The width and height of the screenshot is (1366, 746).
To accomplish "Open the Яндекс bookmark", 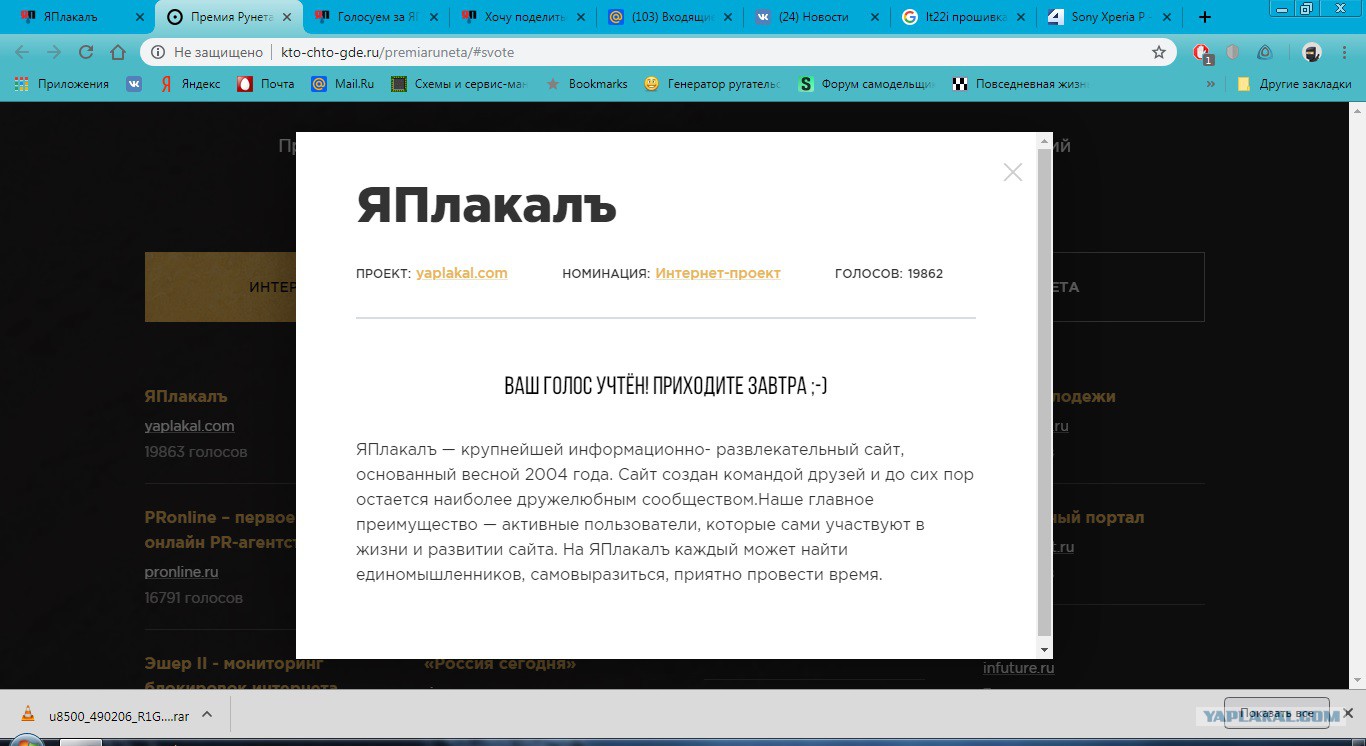I will point(190,84).
